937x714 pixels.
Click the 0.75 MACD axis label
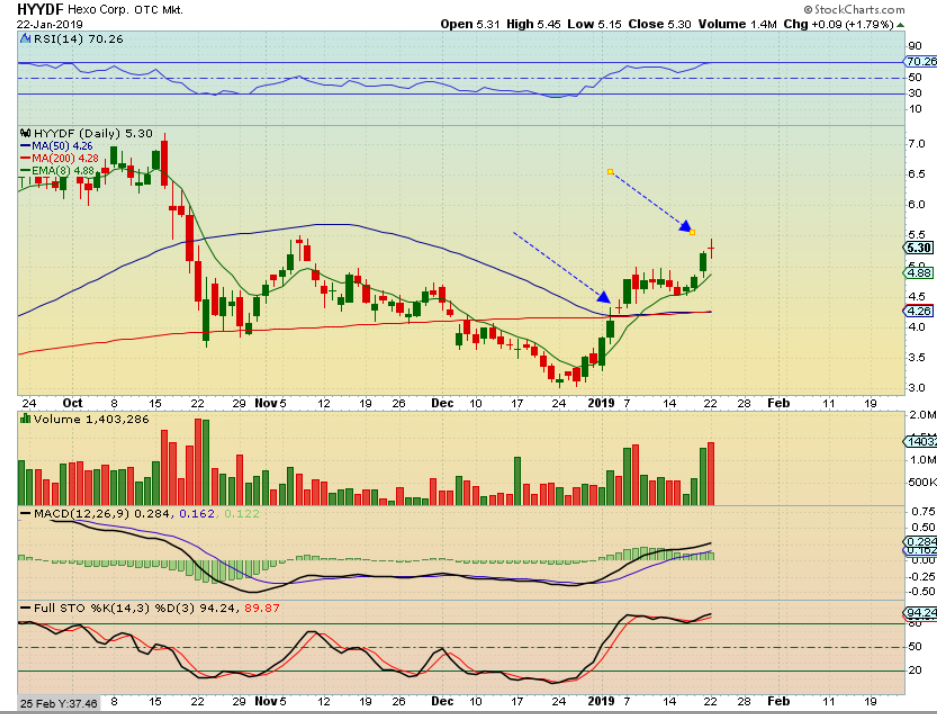[924, 511]
